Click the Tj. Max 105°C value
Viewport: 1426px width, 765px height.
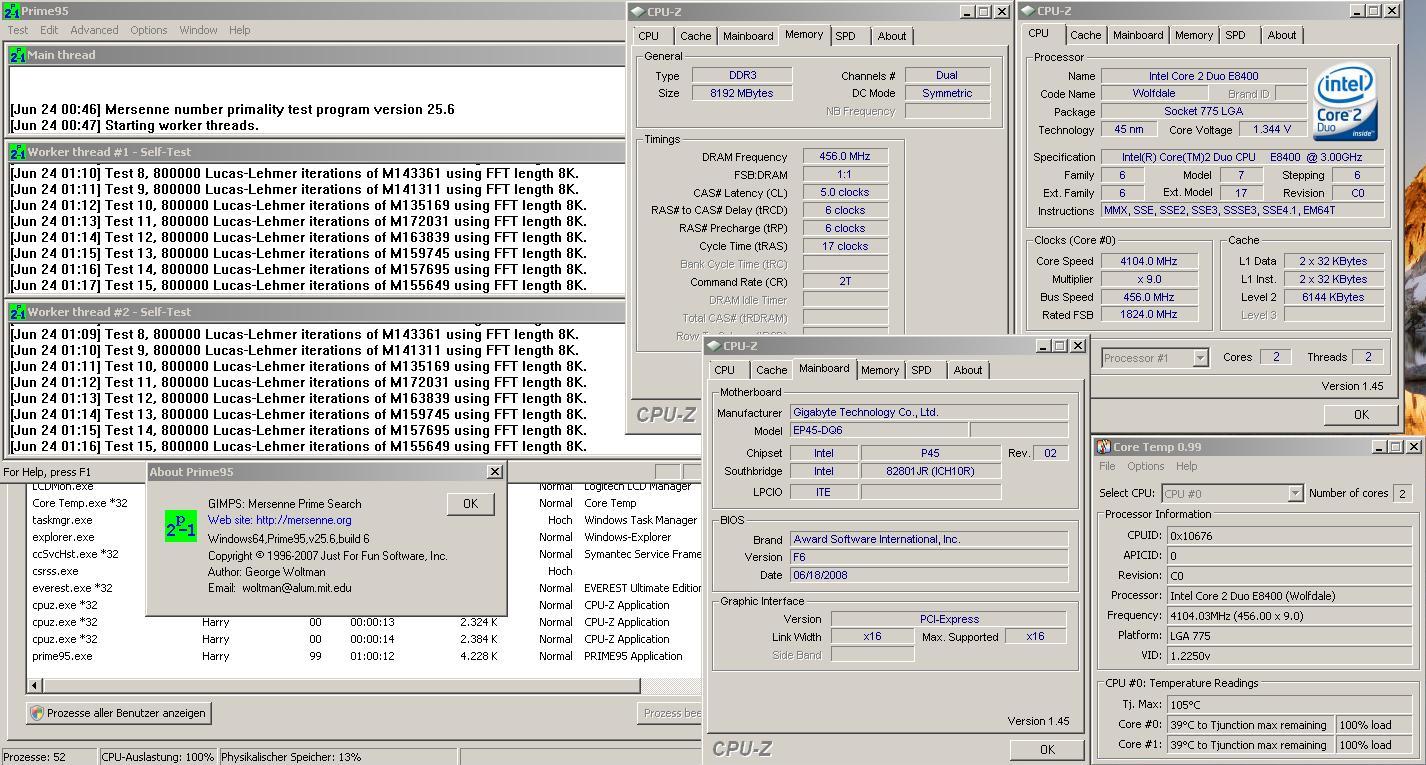pyautogui.click(x=1289, y=705)
